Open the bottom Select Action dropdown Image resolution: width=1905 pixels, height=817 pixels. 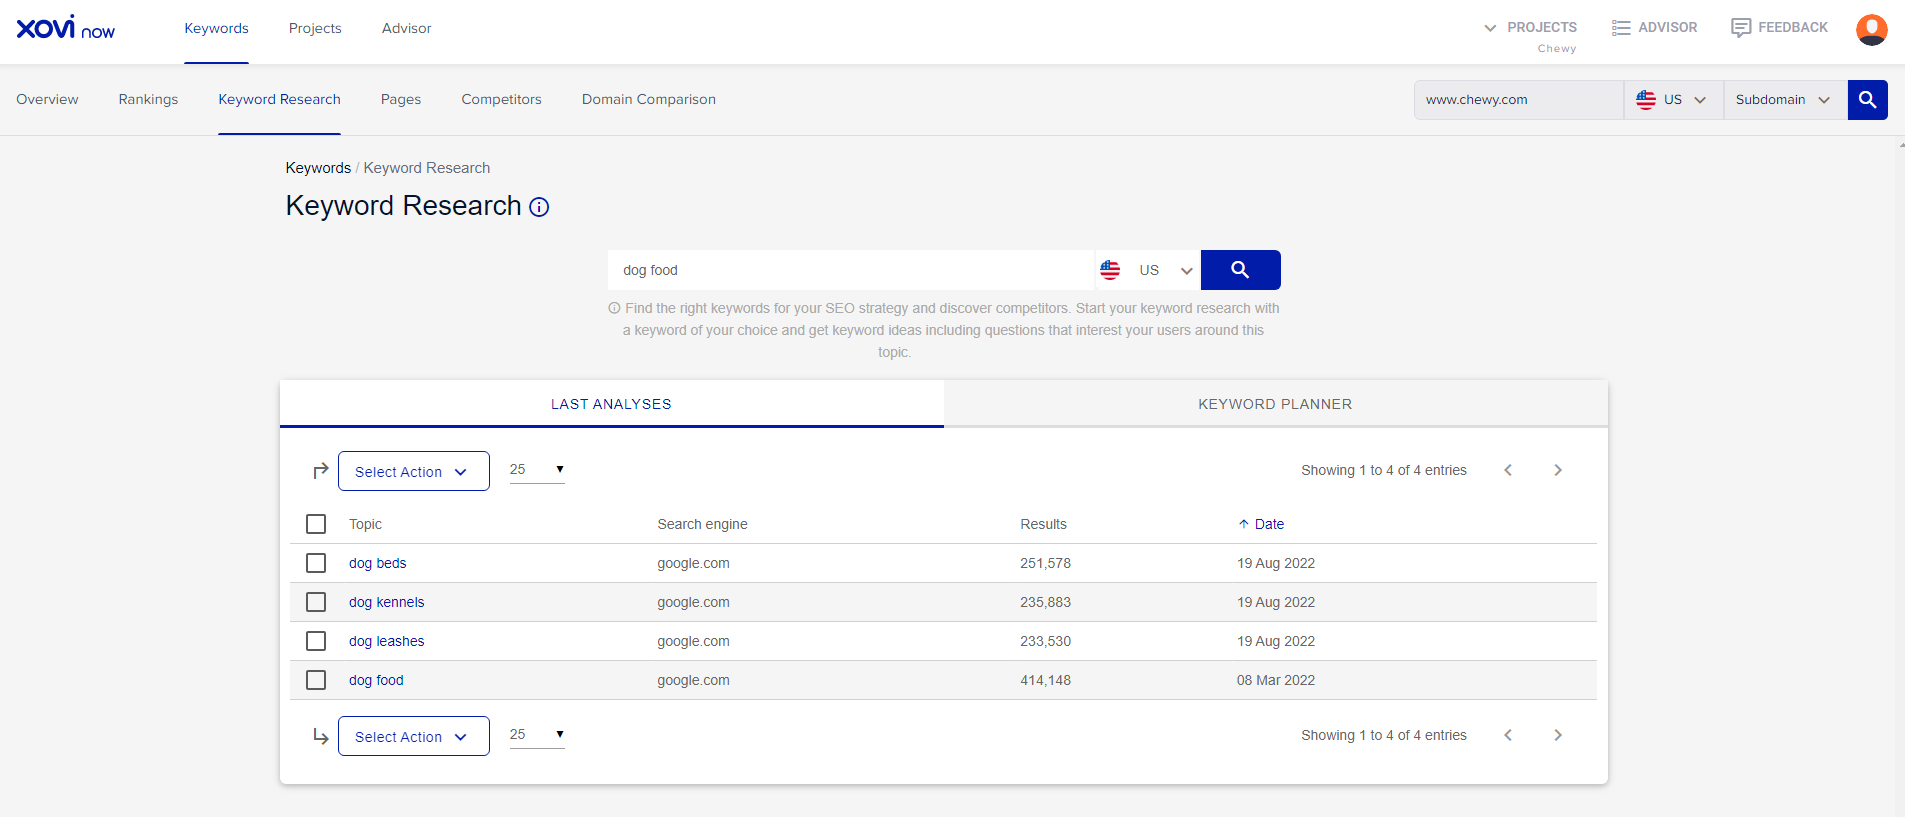pyautogui.click(x=414, y=736)
